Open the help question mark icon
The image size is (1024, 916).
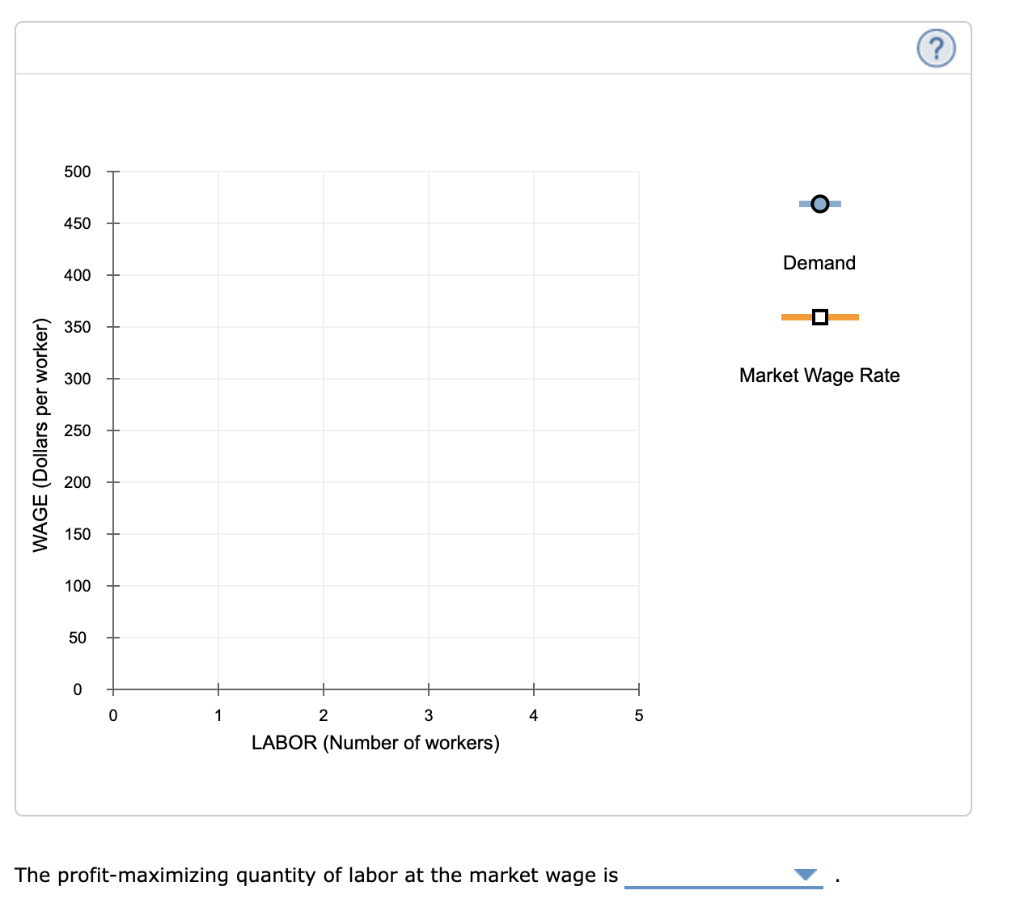pyautogui.click(x=935, y=47)
